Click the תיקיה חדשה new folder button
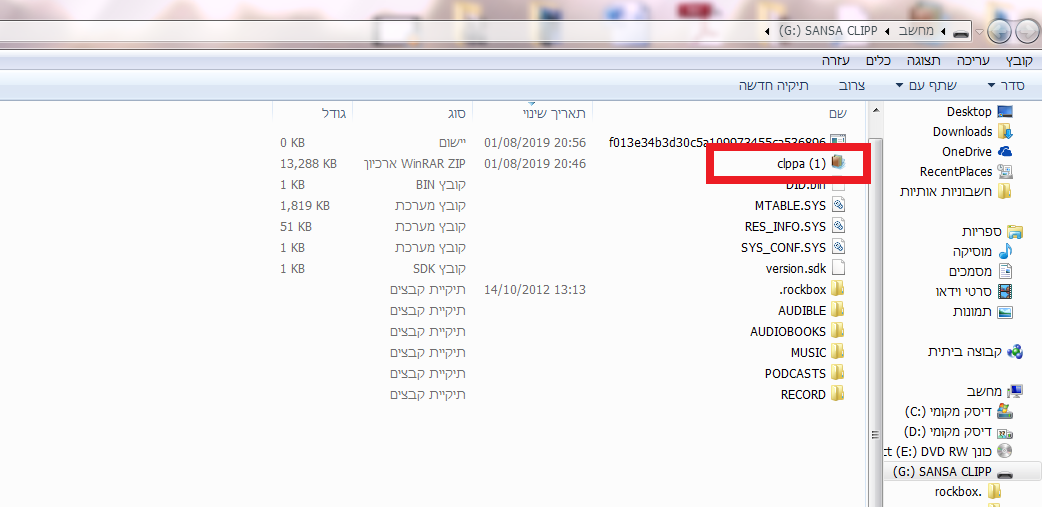The width and height of the screenshot is (1042, 507). pos(774,85)
